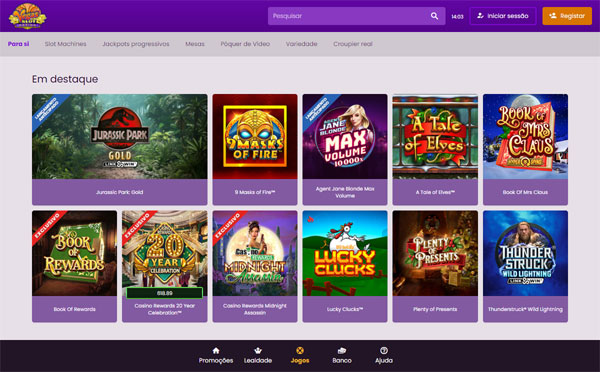Open Book of Mrs Claus thumbnail
600x372 pixels.
(x=525, y=137)
